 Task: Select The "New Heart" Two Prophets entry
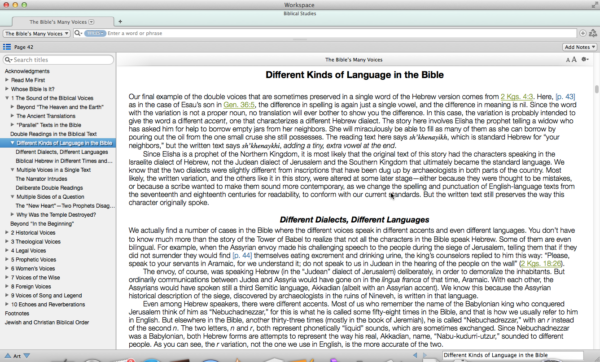click(65, 205)
